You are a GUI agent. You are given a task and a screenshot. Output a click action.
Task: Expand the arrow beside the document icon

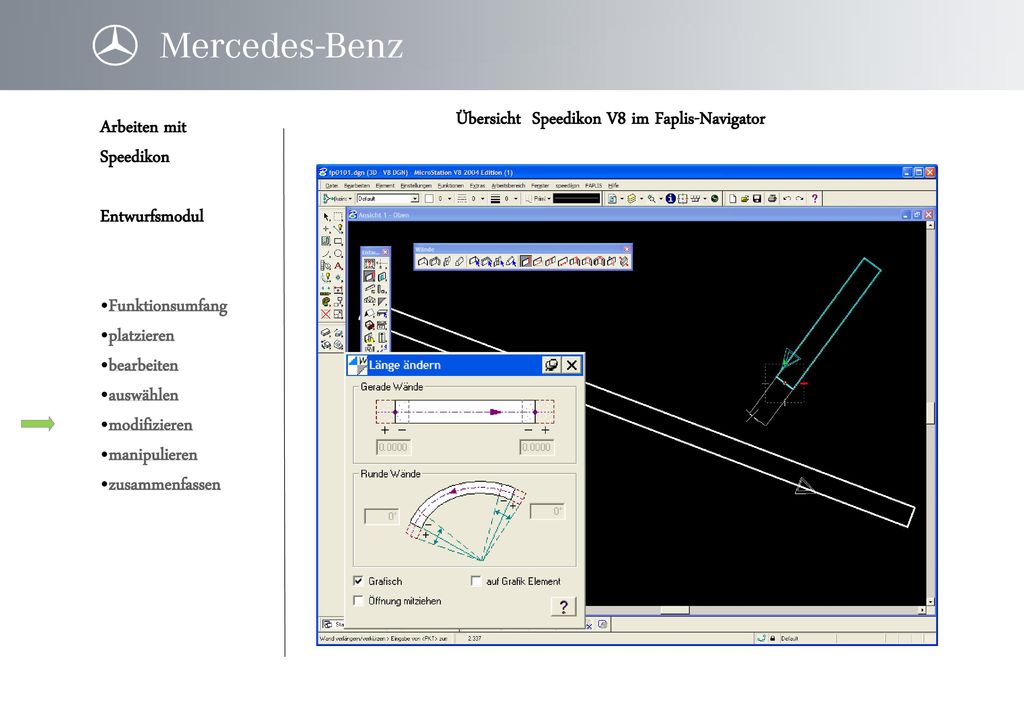(x=622, y=198)
